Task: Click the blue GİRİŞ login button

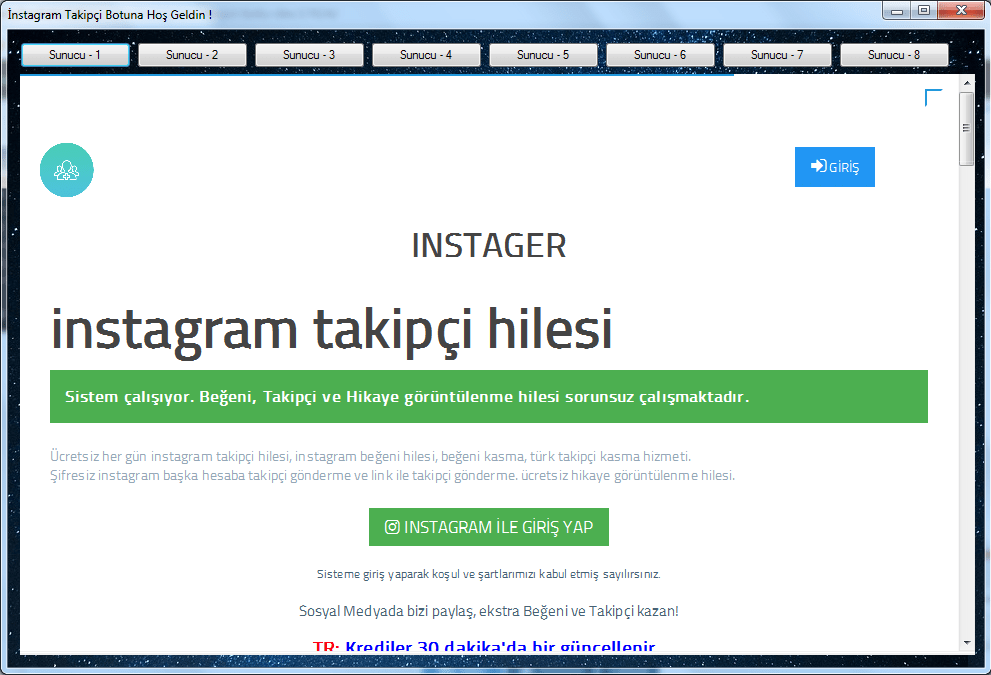Action: pos(834,167)
